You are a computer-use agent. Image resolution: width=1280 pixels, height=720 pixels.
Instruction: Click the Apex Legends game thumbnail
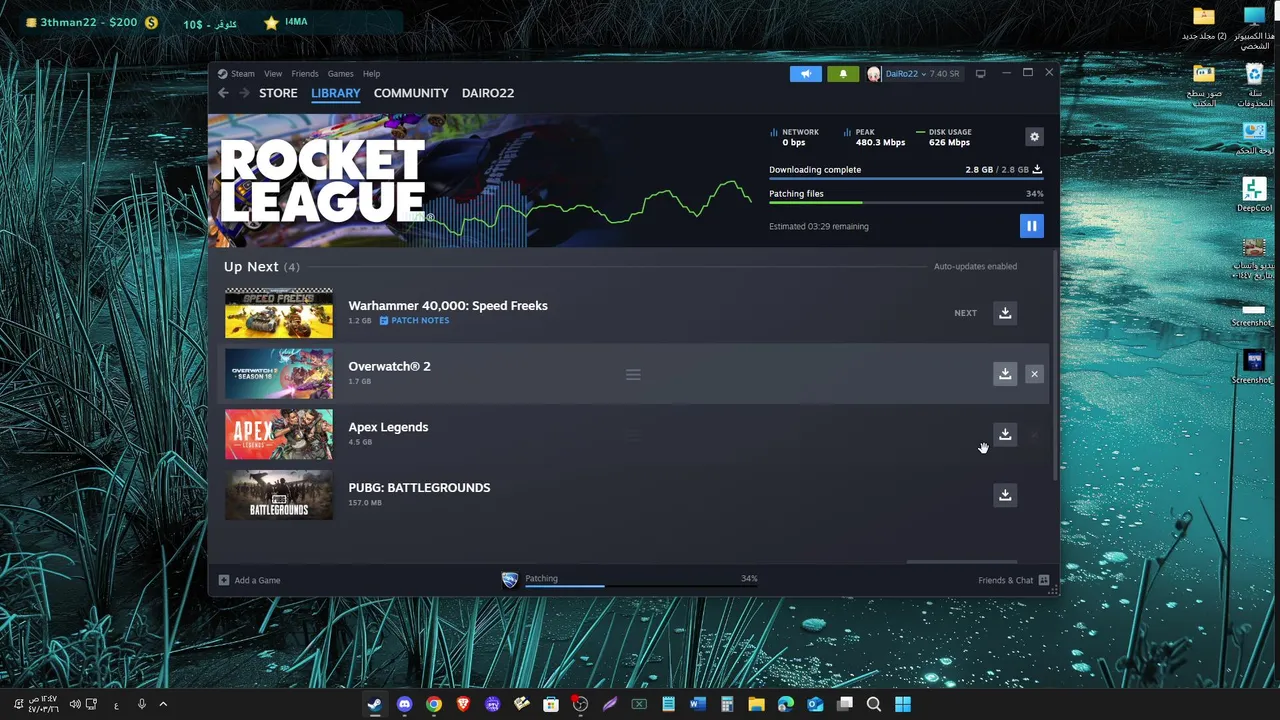pos(279,434)
